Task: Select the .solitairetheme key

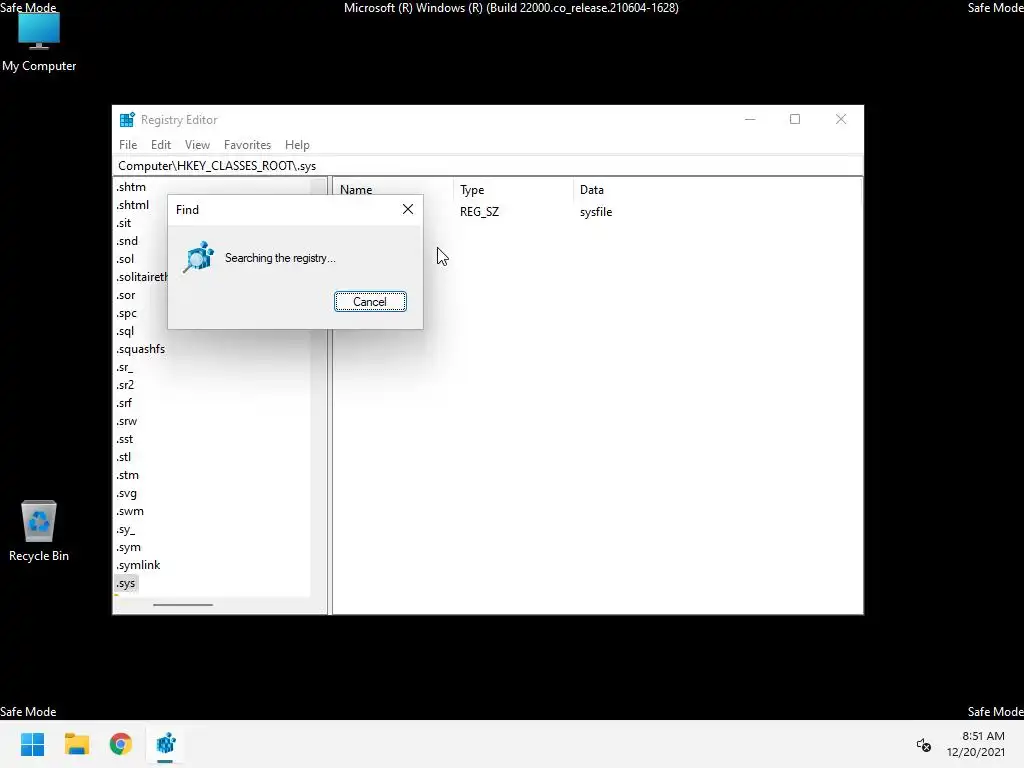Action: (x=141, y=277)
